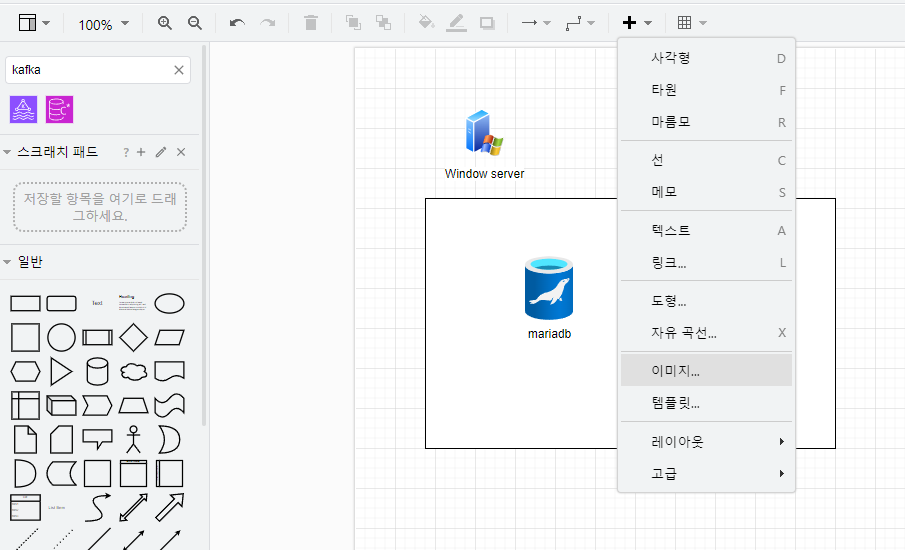Click the plus insert menu button
The width and height of the screenshot is (905, 550).
[637, 23]
